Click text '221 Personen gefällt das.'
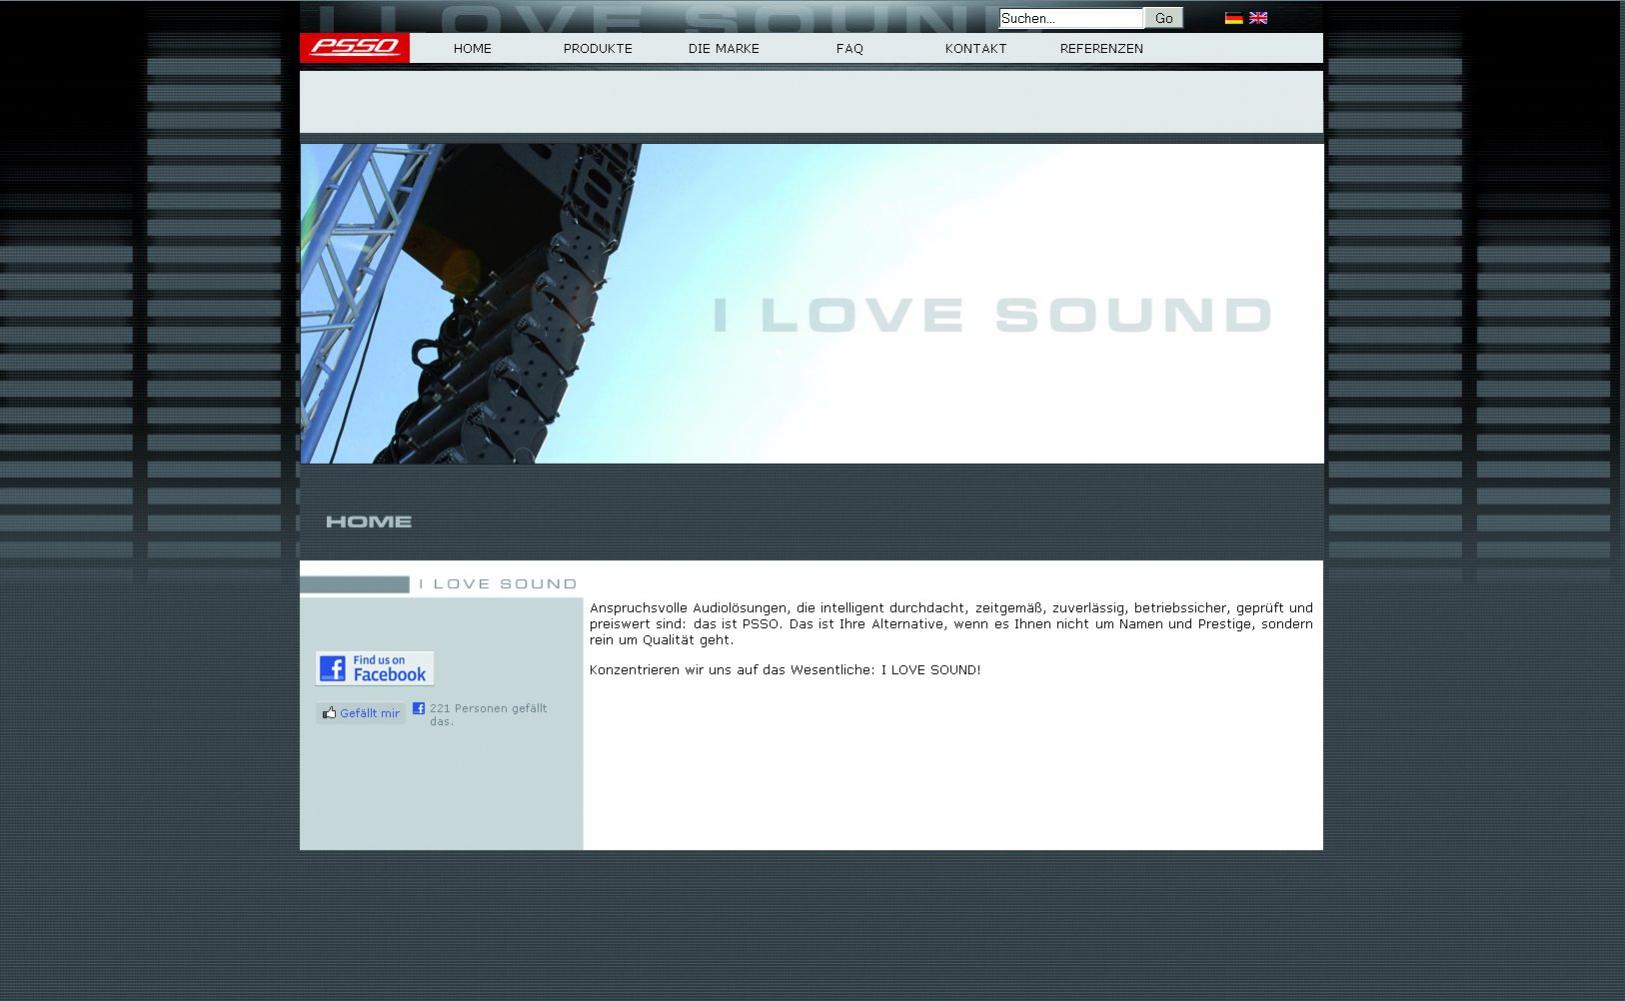This screenshot has width=1625, height=1001. (488, 714)
